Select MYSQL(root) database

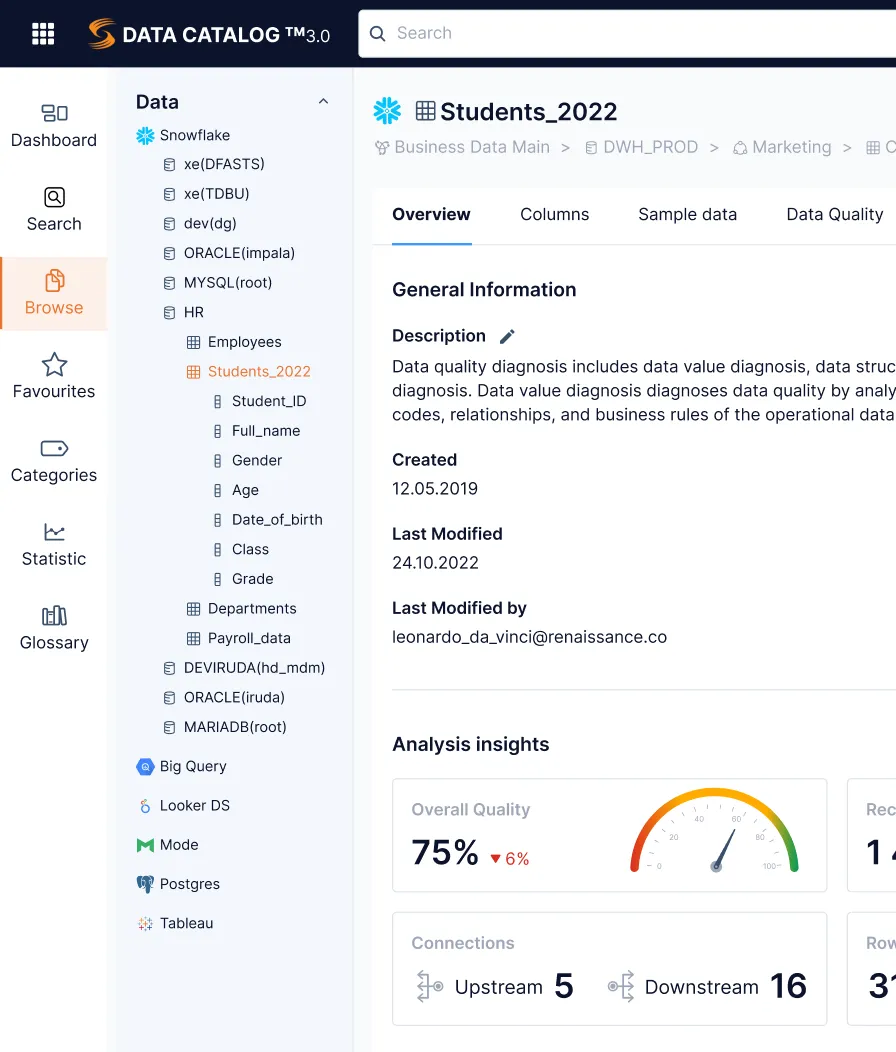point(217,282)
